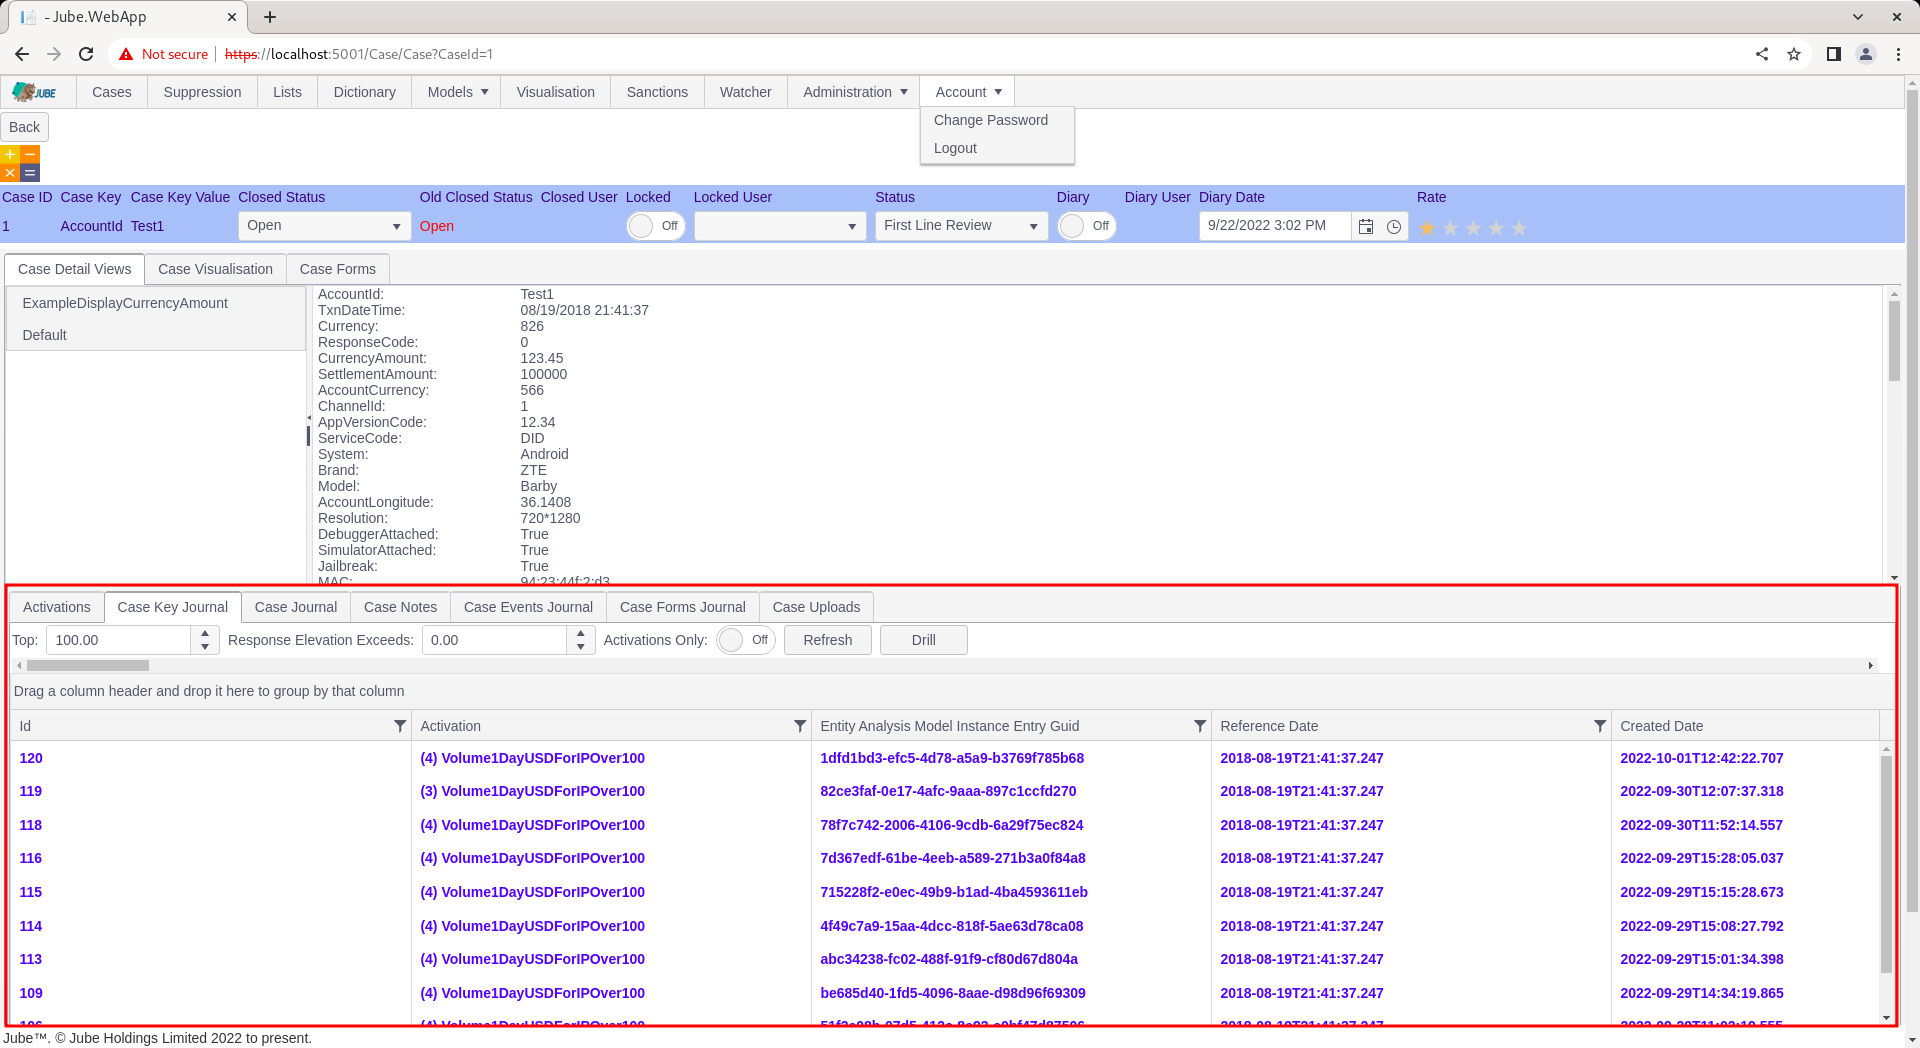Viewport: 1920px width, 1048px height.
Task: Open a new browser tab
Action: [x=270, y=17]
